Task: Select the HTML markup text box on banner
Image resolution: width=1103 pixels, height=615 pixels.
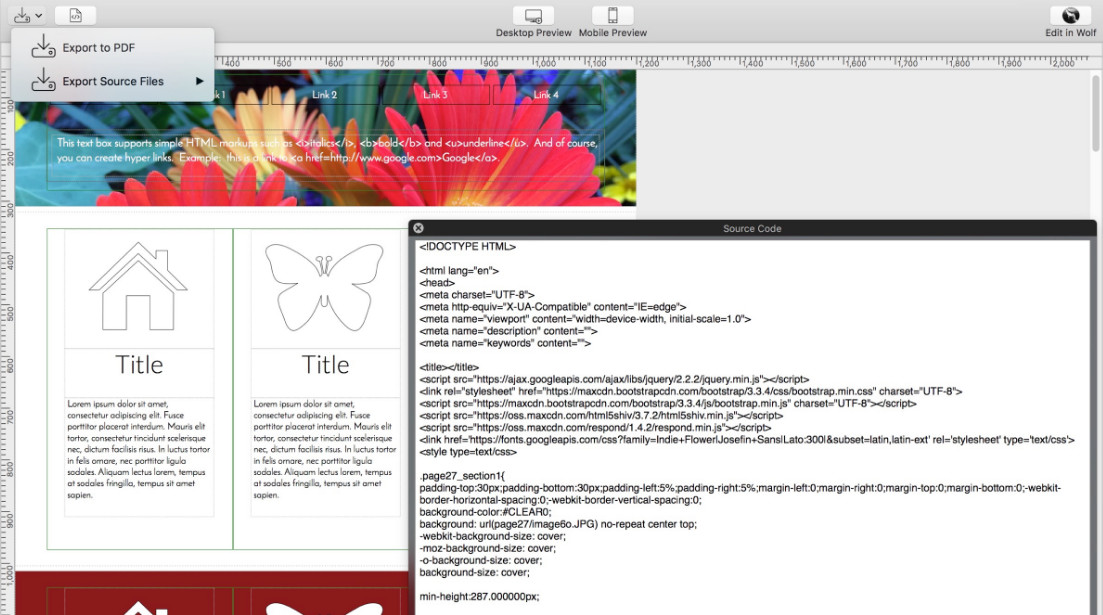Action: 326,150
